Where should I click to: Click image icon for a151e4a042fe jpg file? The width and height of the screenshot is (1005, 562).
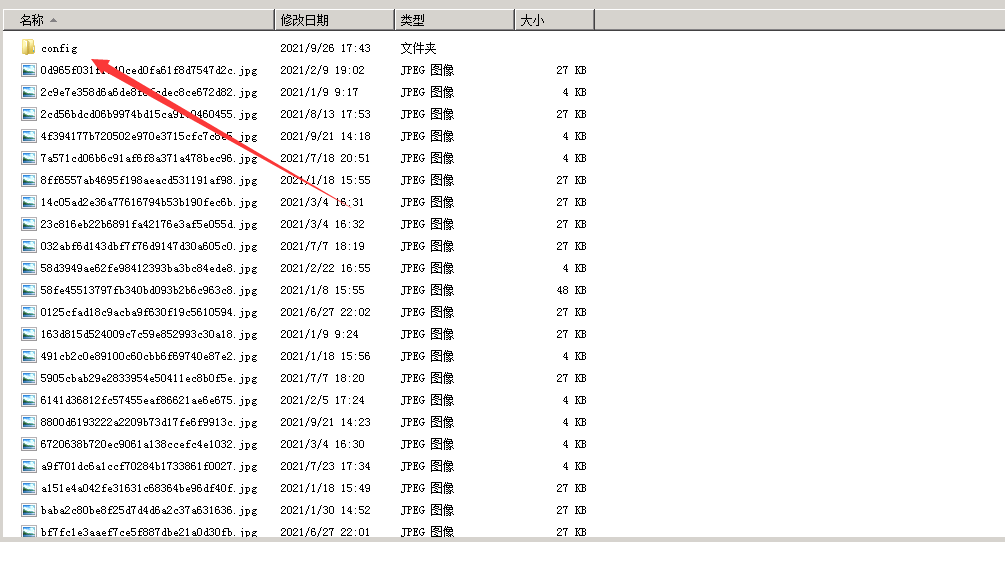(x=29, y=488)
